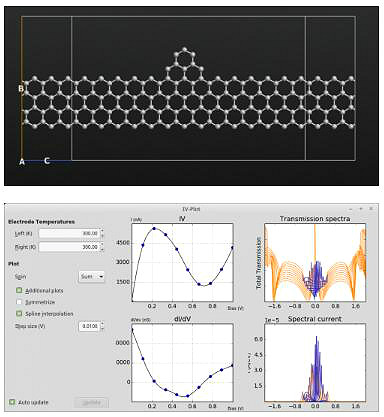Click the Left electrode temperature field

(69, 233)
